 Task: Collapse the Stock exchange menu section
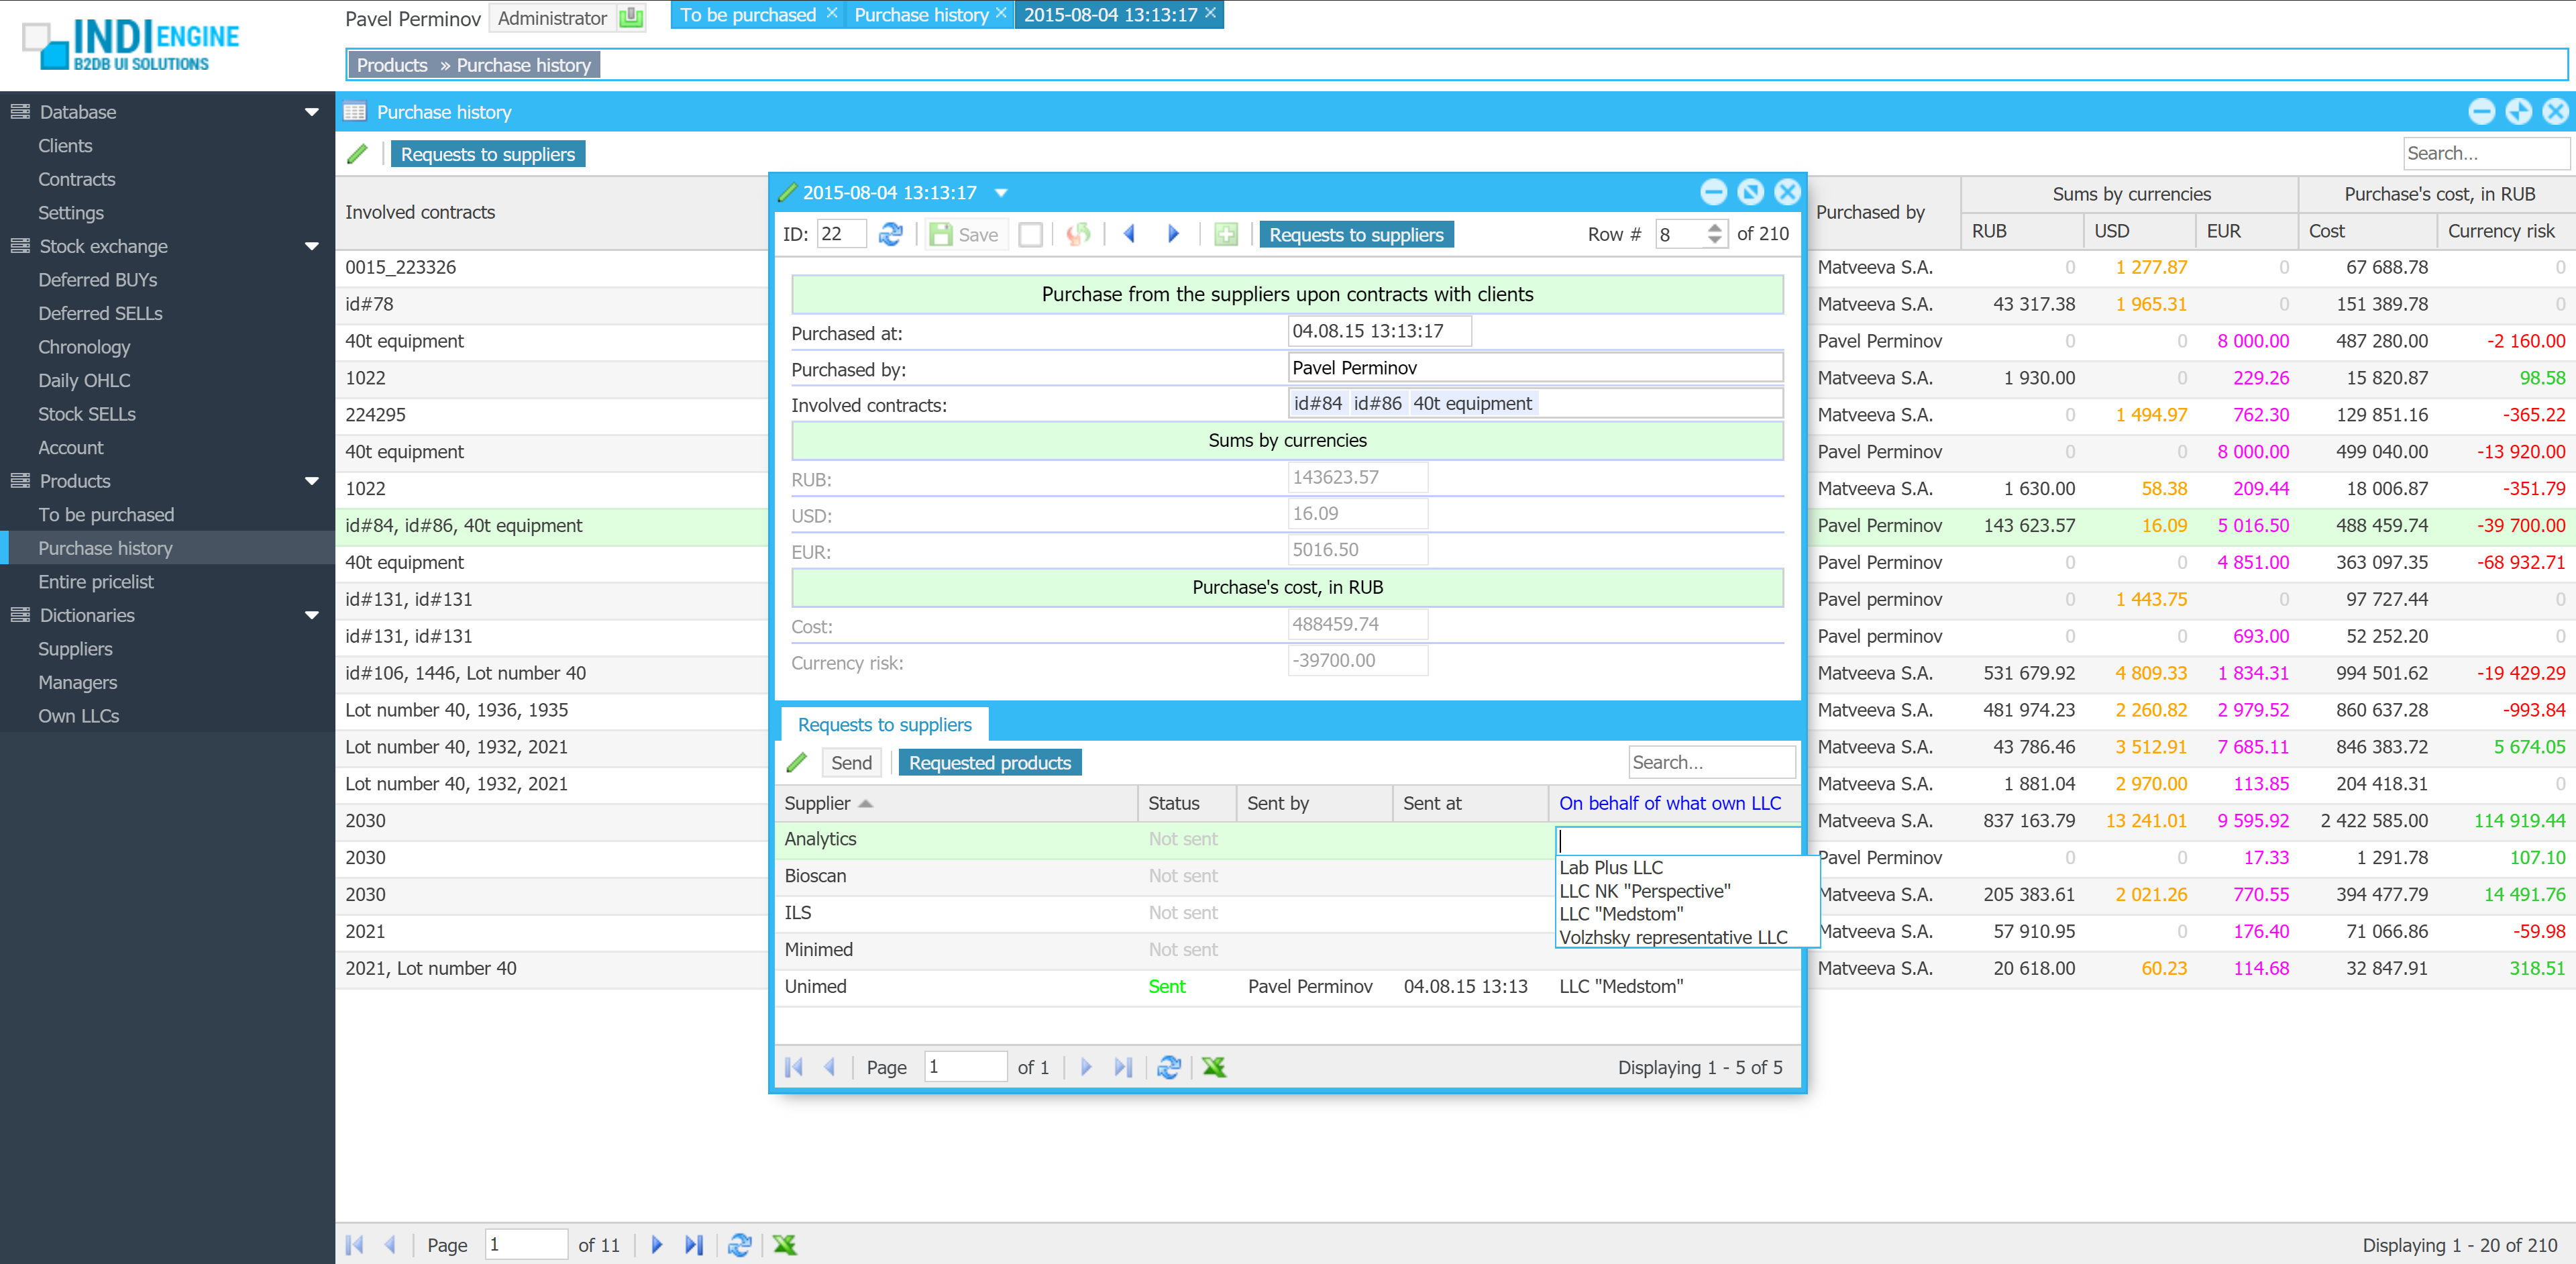(311, 246)
